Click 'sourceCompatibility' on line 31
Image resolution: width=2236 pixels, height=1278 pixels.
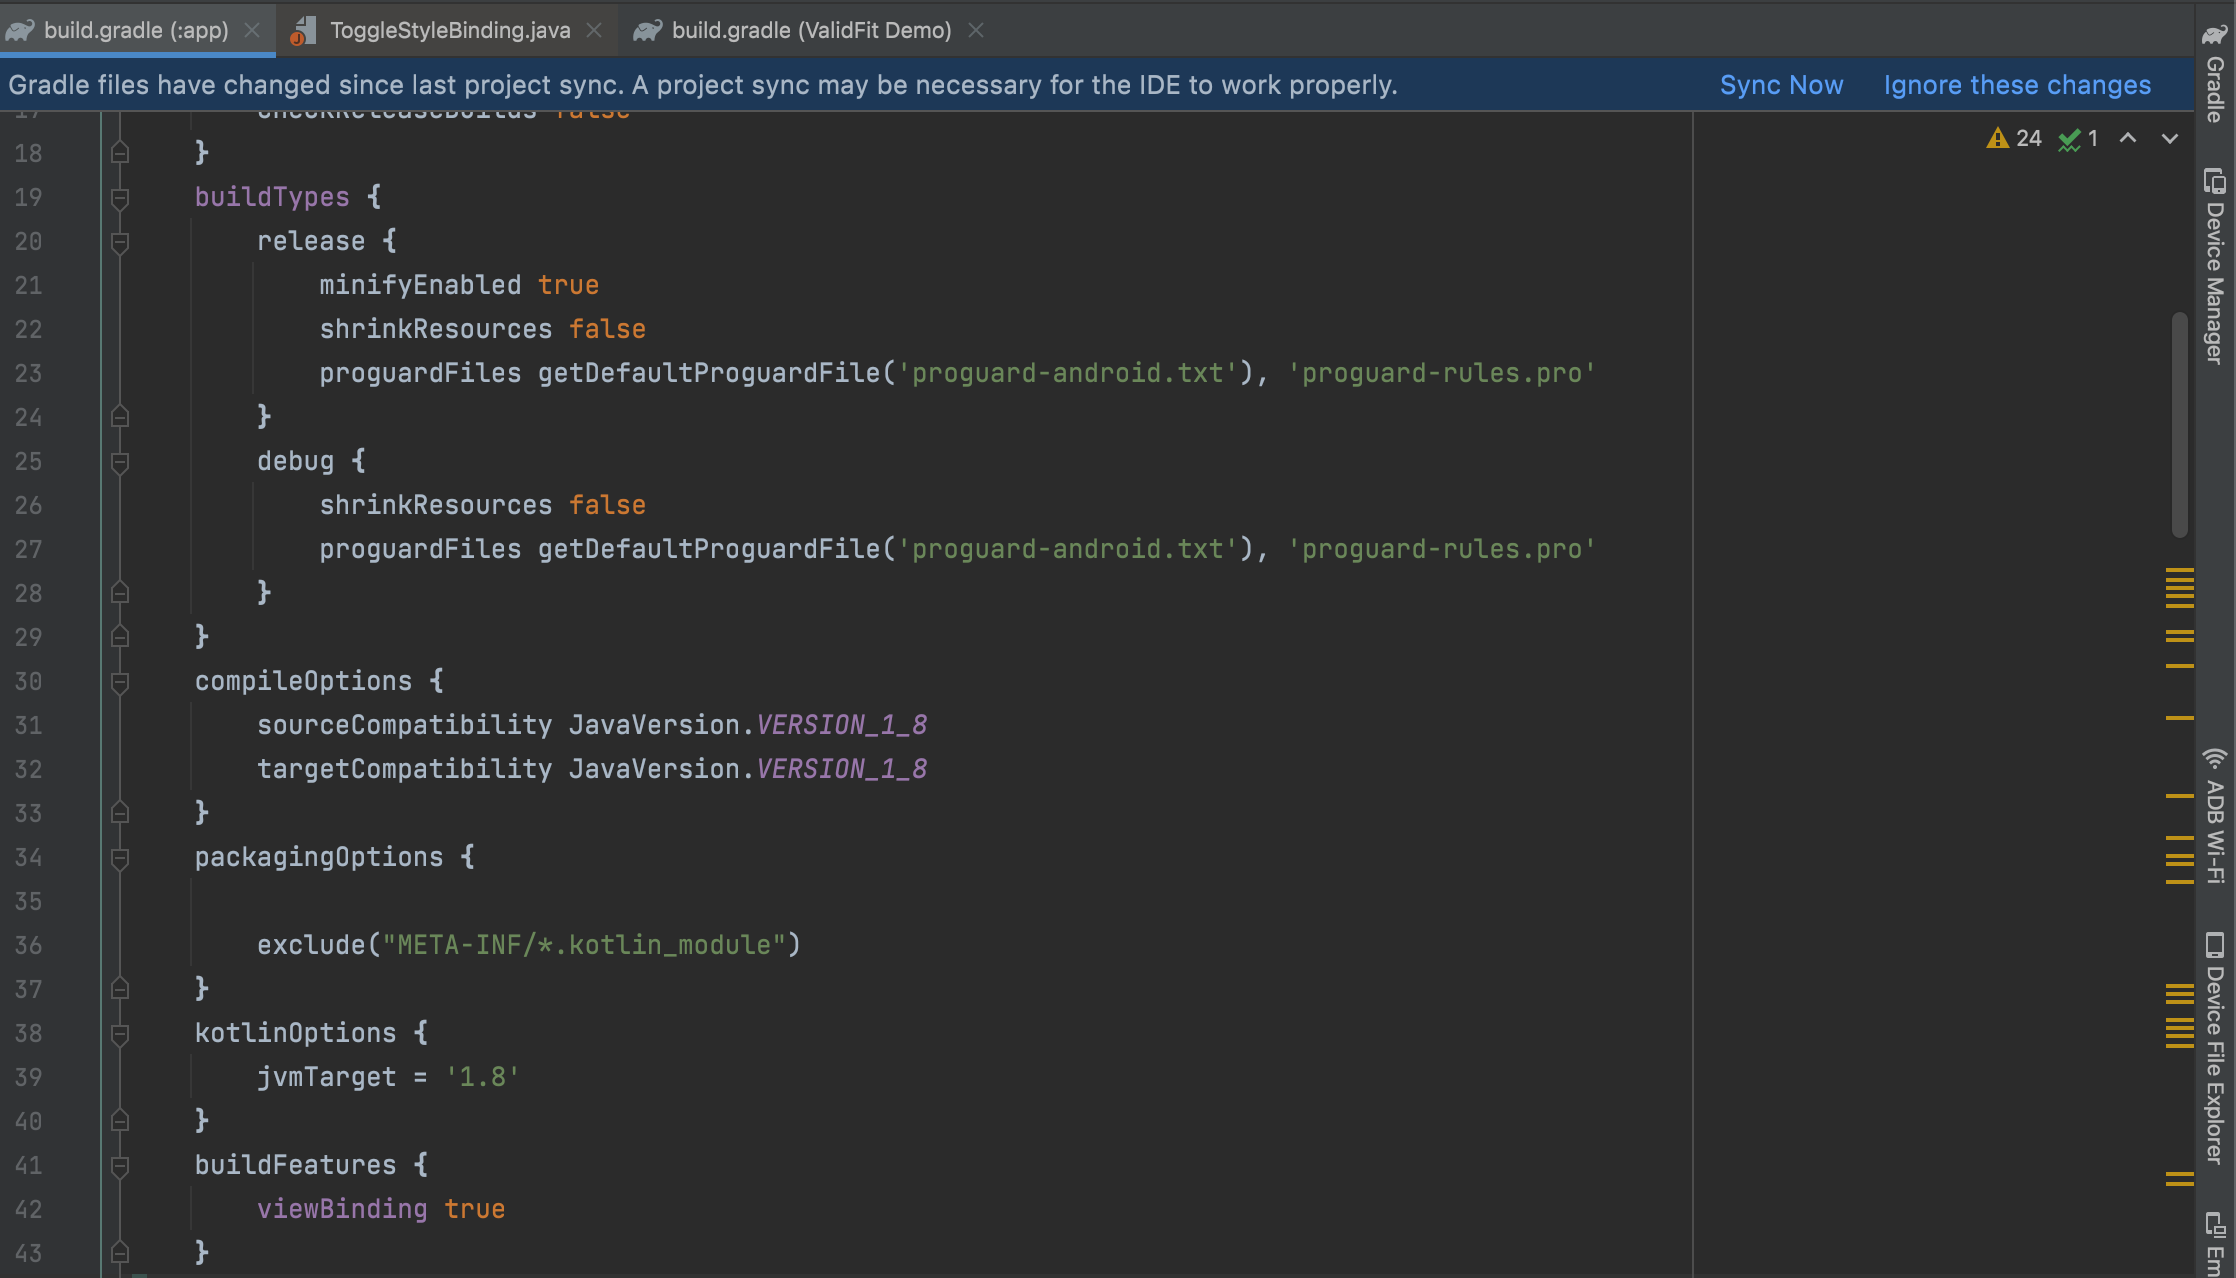click(x=405, y=725)
